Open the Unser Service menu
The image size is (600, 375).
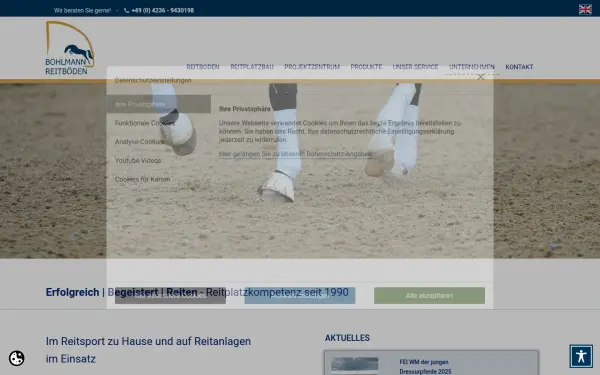415,67
